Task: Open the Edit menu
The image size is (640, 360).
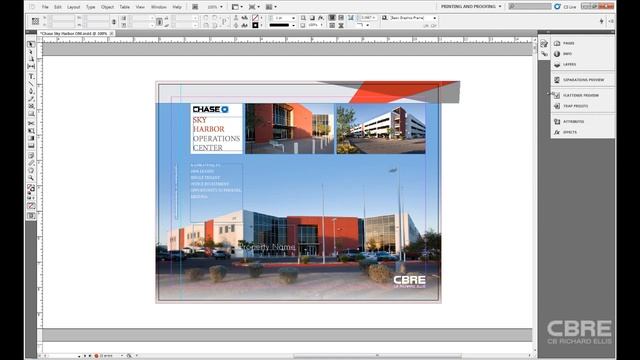Action: pyautogui.click(x=58, y=7)
